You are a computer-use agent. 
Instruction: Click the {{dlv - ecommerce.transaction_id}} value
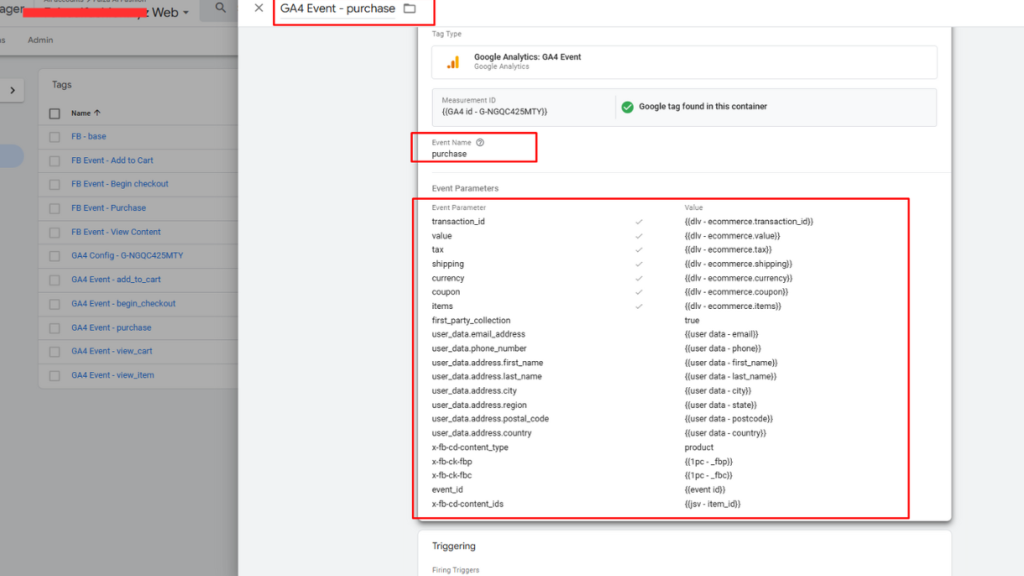click(748, 221)
